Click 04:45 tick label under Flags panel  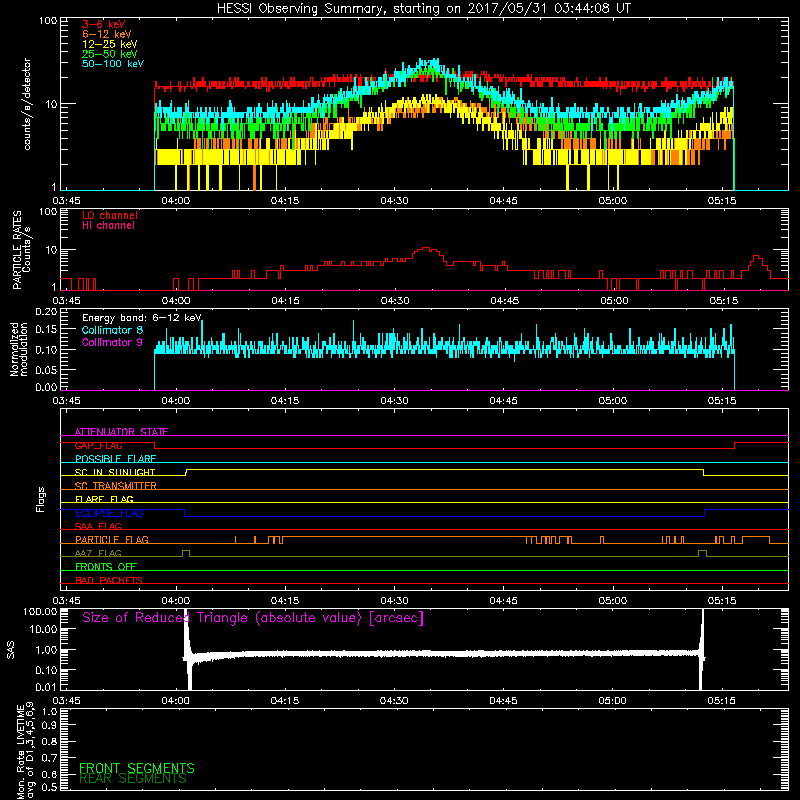[x=504, y=601]
